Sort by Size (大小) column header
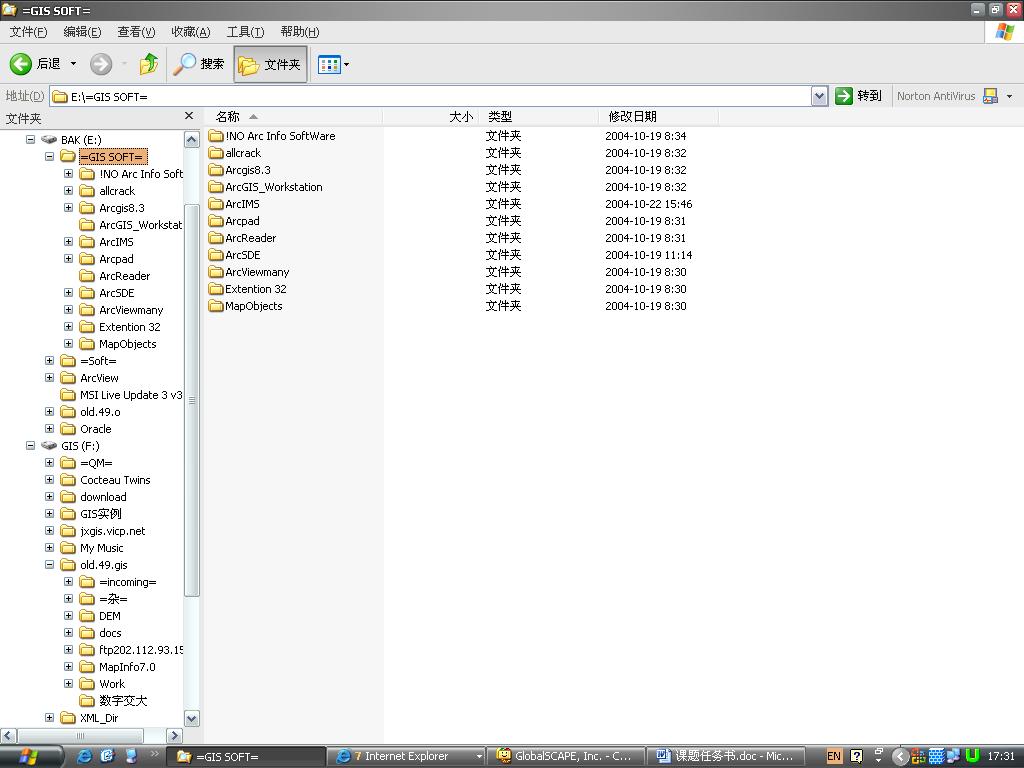1024x768 pixels. (430, 117)
